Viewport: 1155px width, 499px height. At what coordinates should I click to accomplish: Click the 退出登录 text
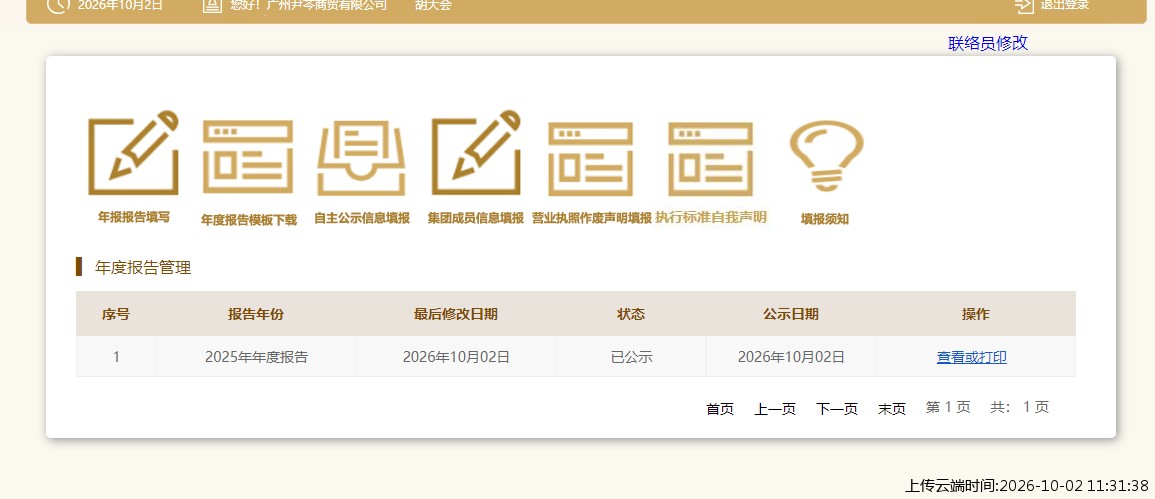[1064, 5]
